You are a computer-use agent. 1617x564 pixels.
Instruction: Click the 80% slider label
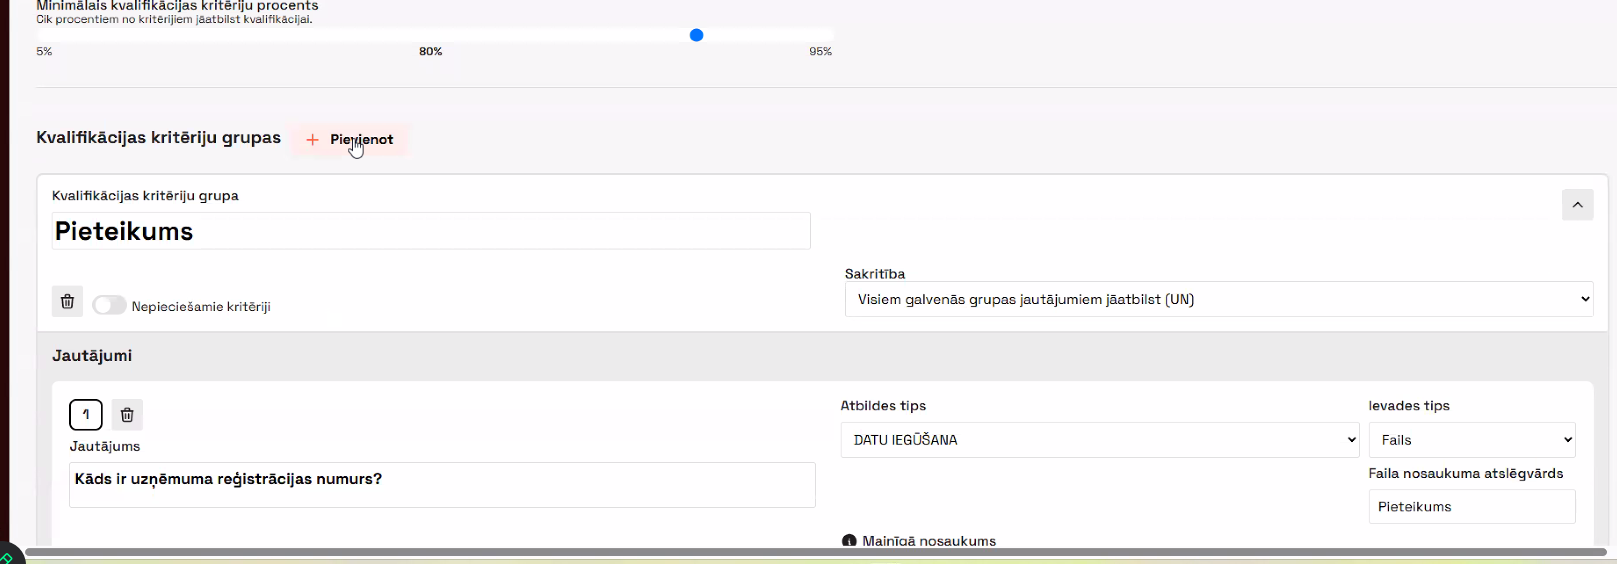coord(431,51)
